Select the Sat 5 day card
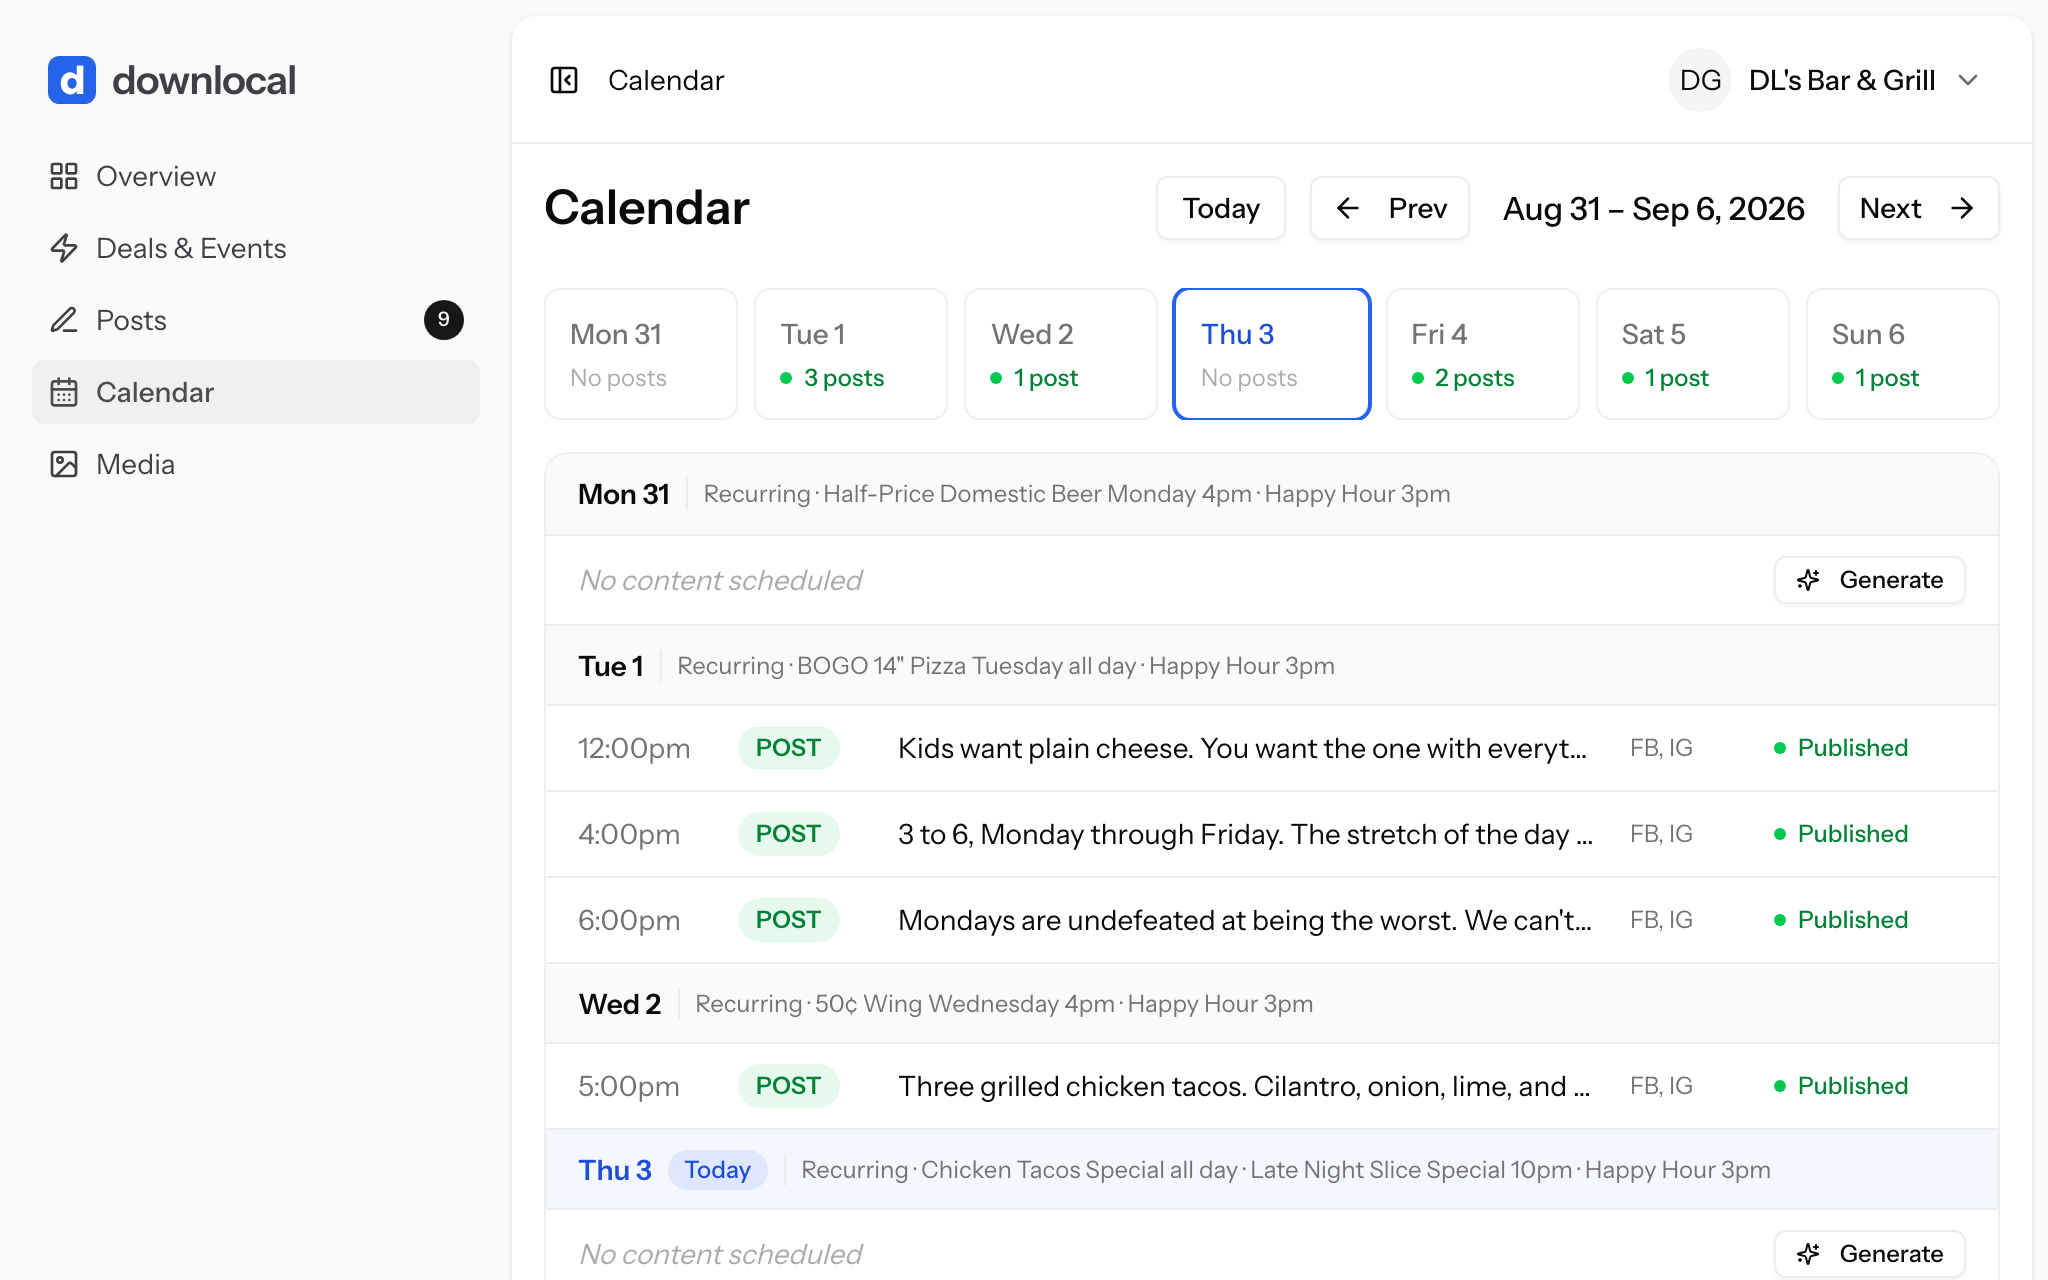2048x1280 pixels. tap(1693, 354)
